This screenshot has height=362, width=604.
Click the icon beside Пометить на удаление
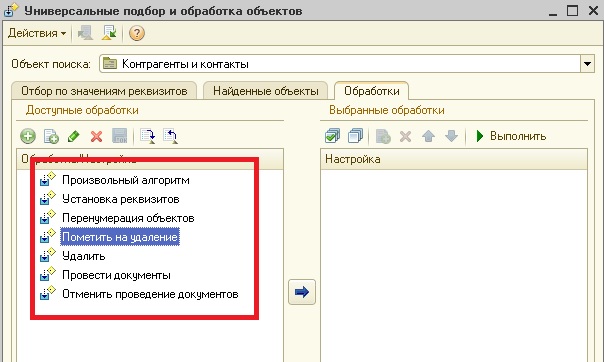coord(48,236)
